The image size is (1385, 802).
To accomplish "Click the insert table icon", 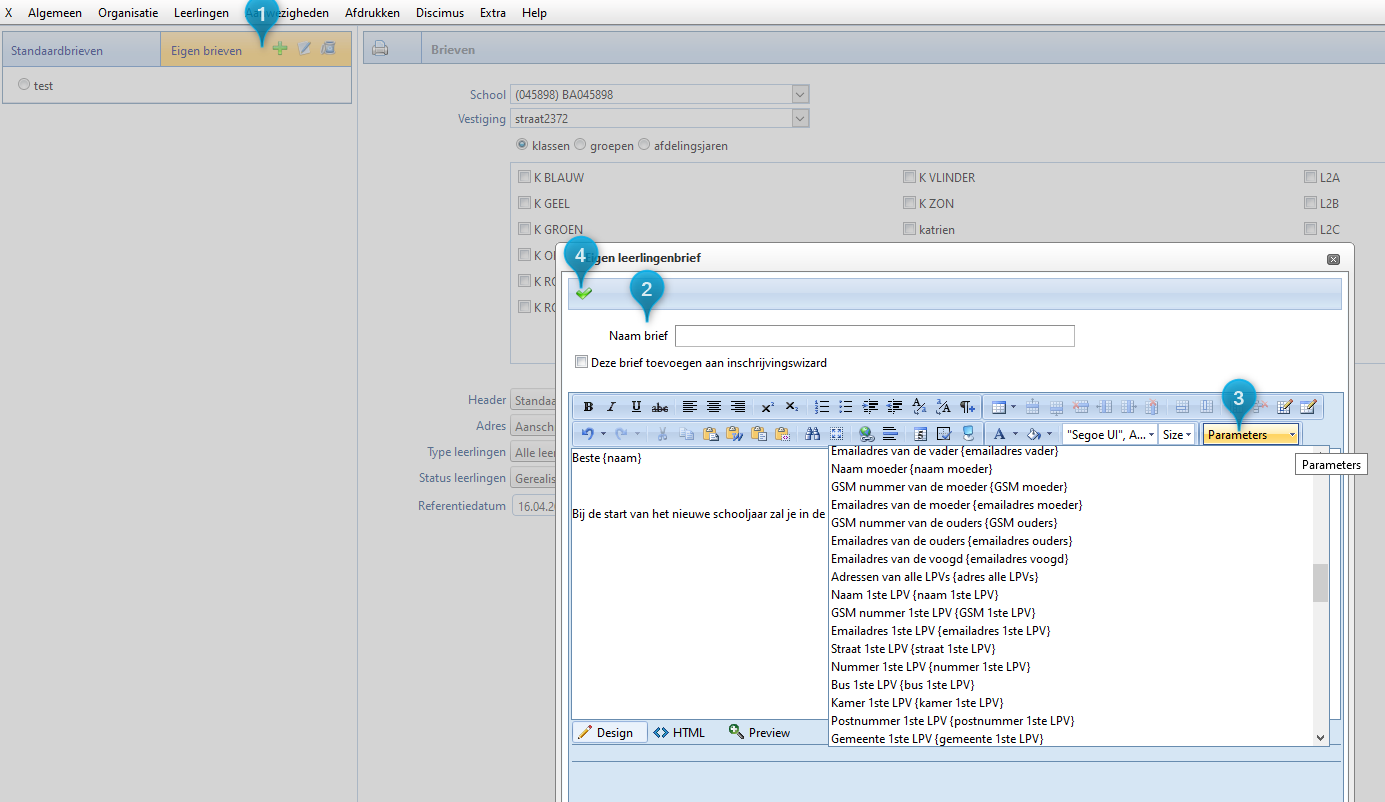I will pos(998,407).
